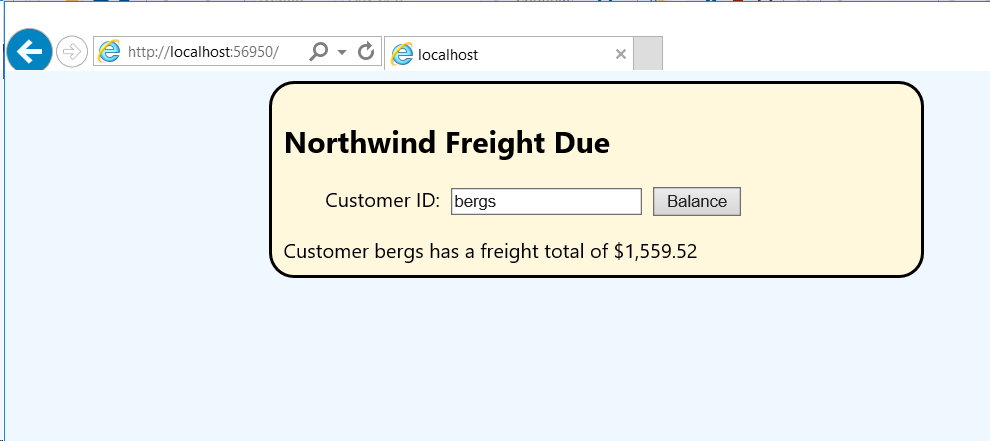Click the IE logo on localhost tab

tap(401, 54)
